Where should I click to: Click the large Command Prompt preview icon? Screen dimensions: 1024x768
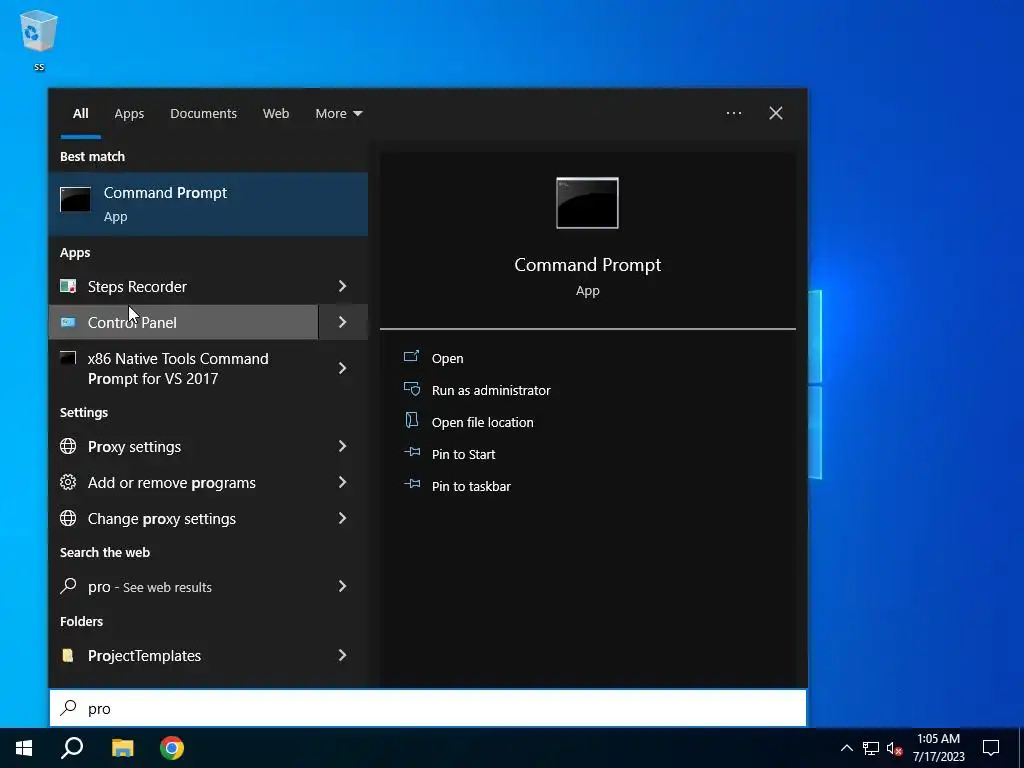click(587, 203)
